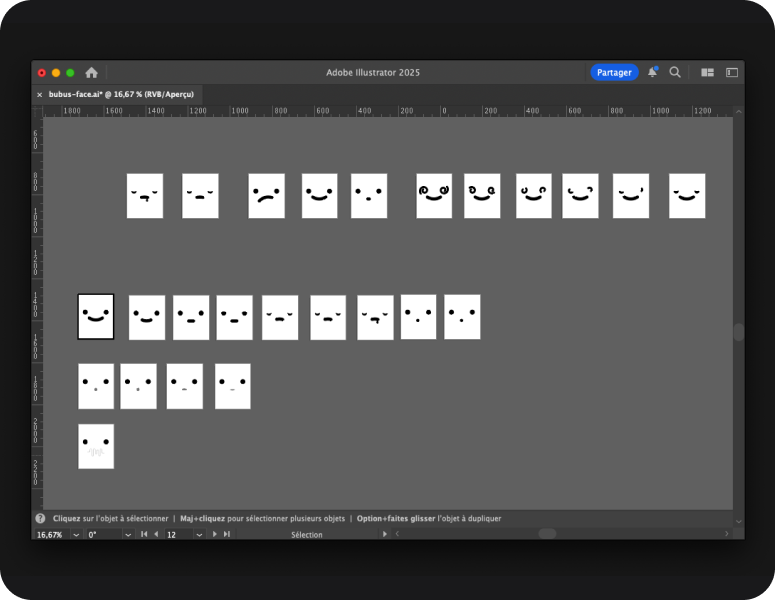Click the horizontal scrollbar thumb
This screenshot has width=775, height=600.
coord(547,534)
